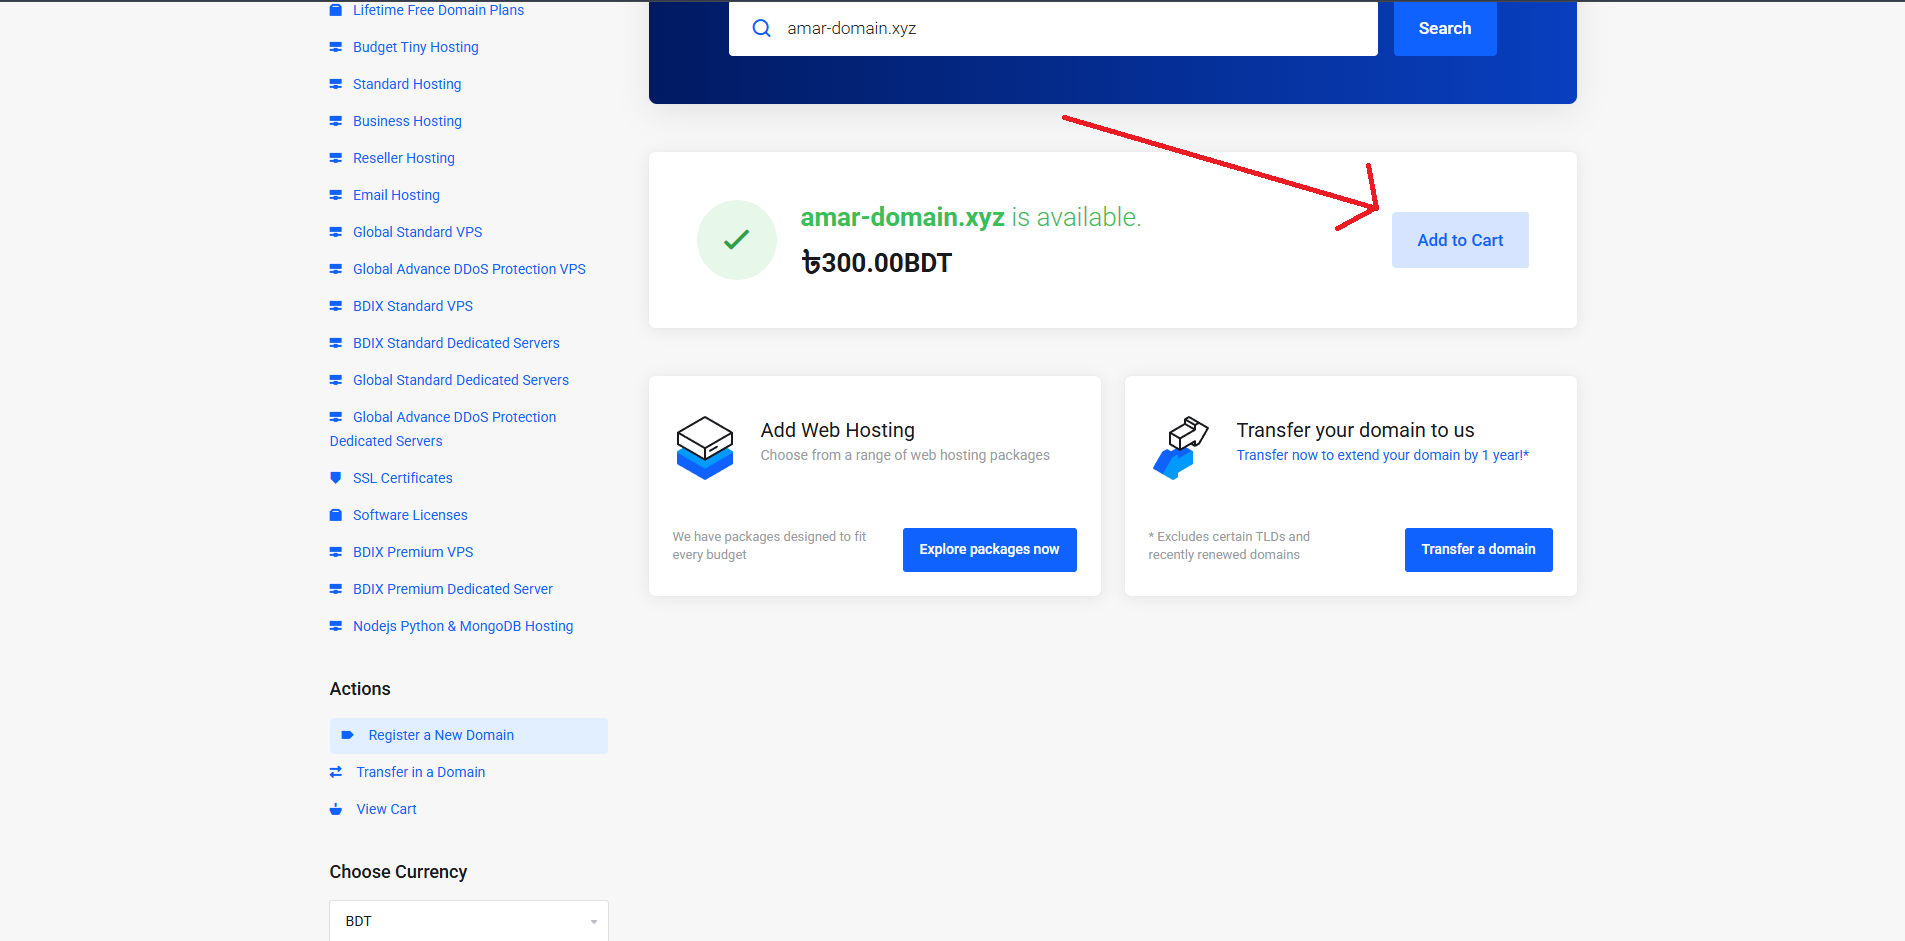Open Nodejs Python & MongoDB Hosting link

click(463, 626)
